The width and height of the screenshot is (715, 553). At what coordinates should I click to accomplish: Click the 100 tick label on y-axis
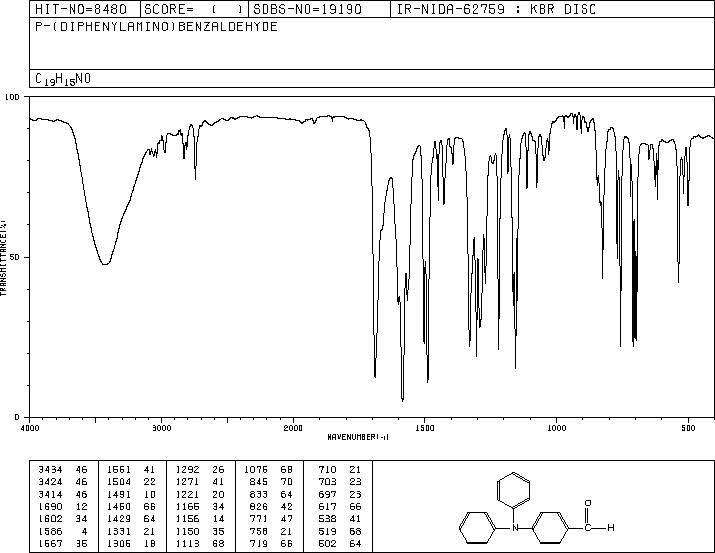[12, 97]
